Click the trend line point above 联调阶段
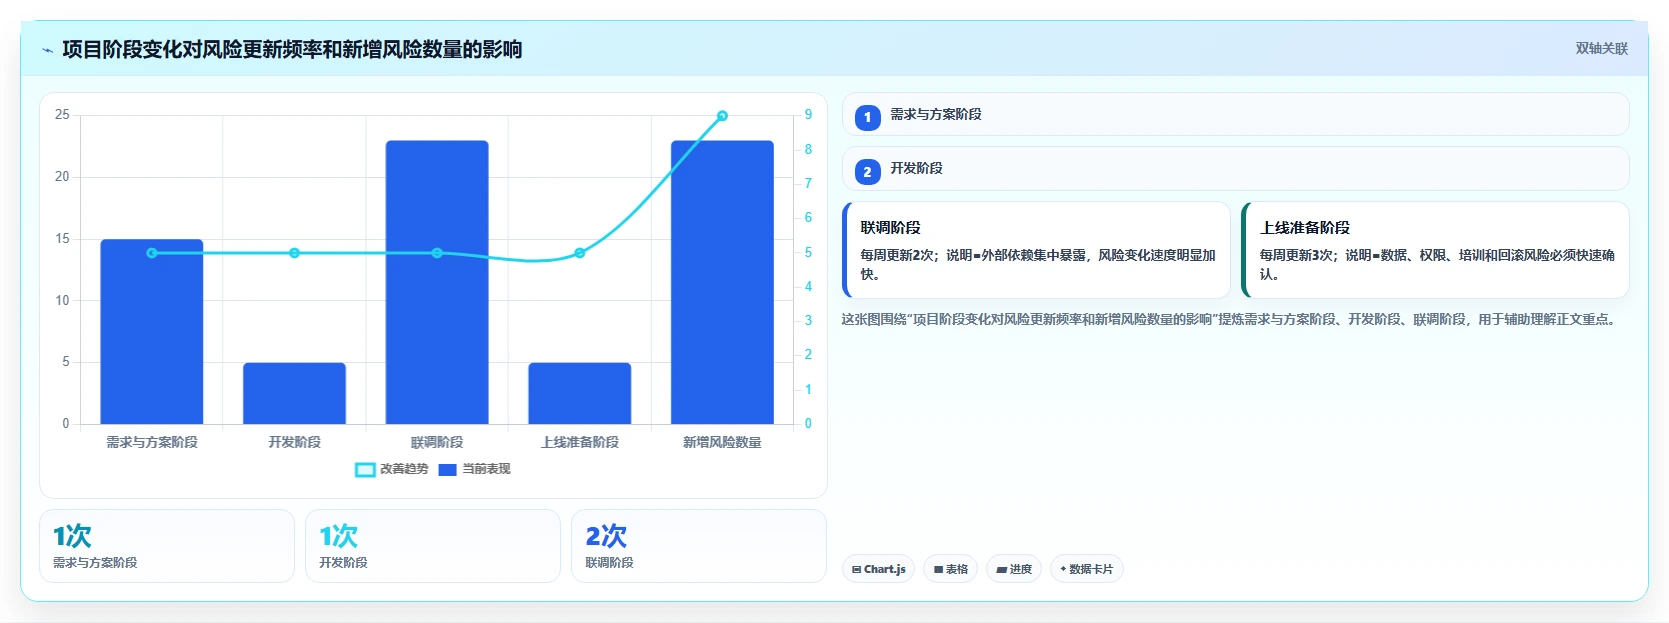Screen dimensions: 1669x623 point(437,253)
